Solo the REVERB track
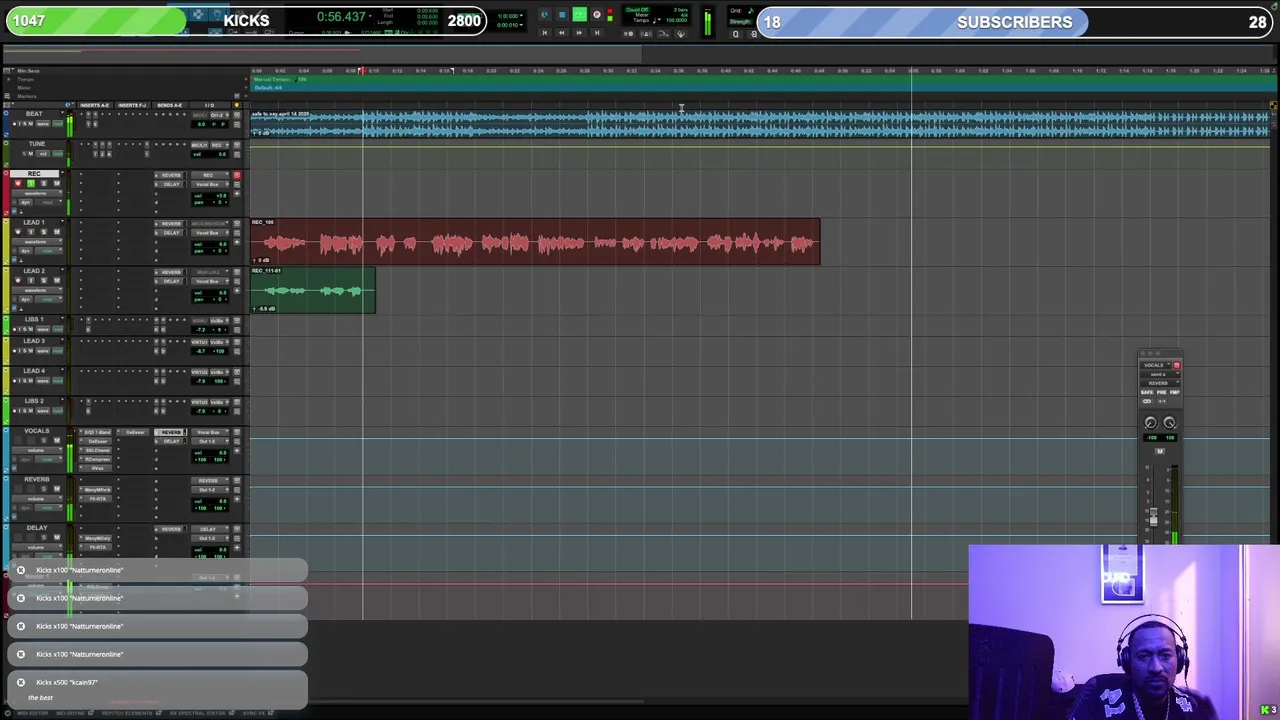This screenshot has width=1280, height=720. click(44, 489)
